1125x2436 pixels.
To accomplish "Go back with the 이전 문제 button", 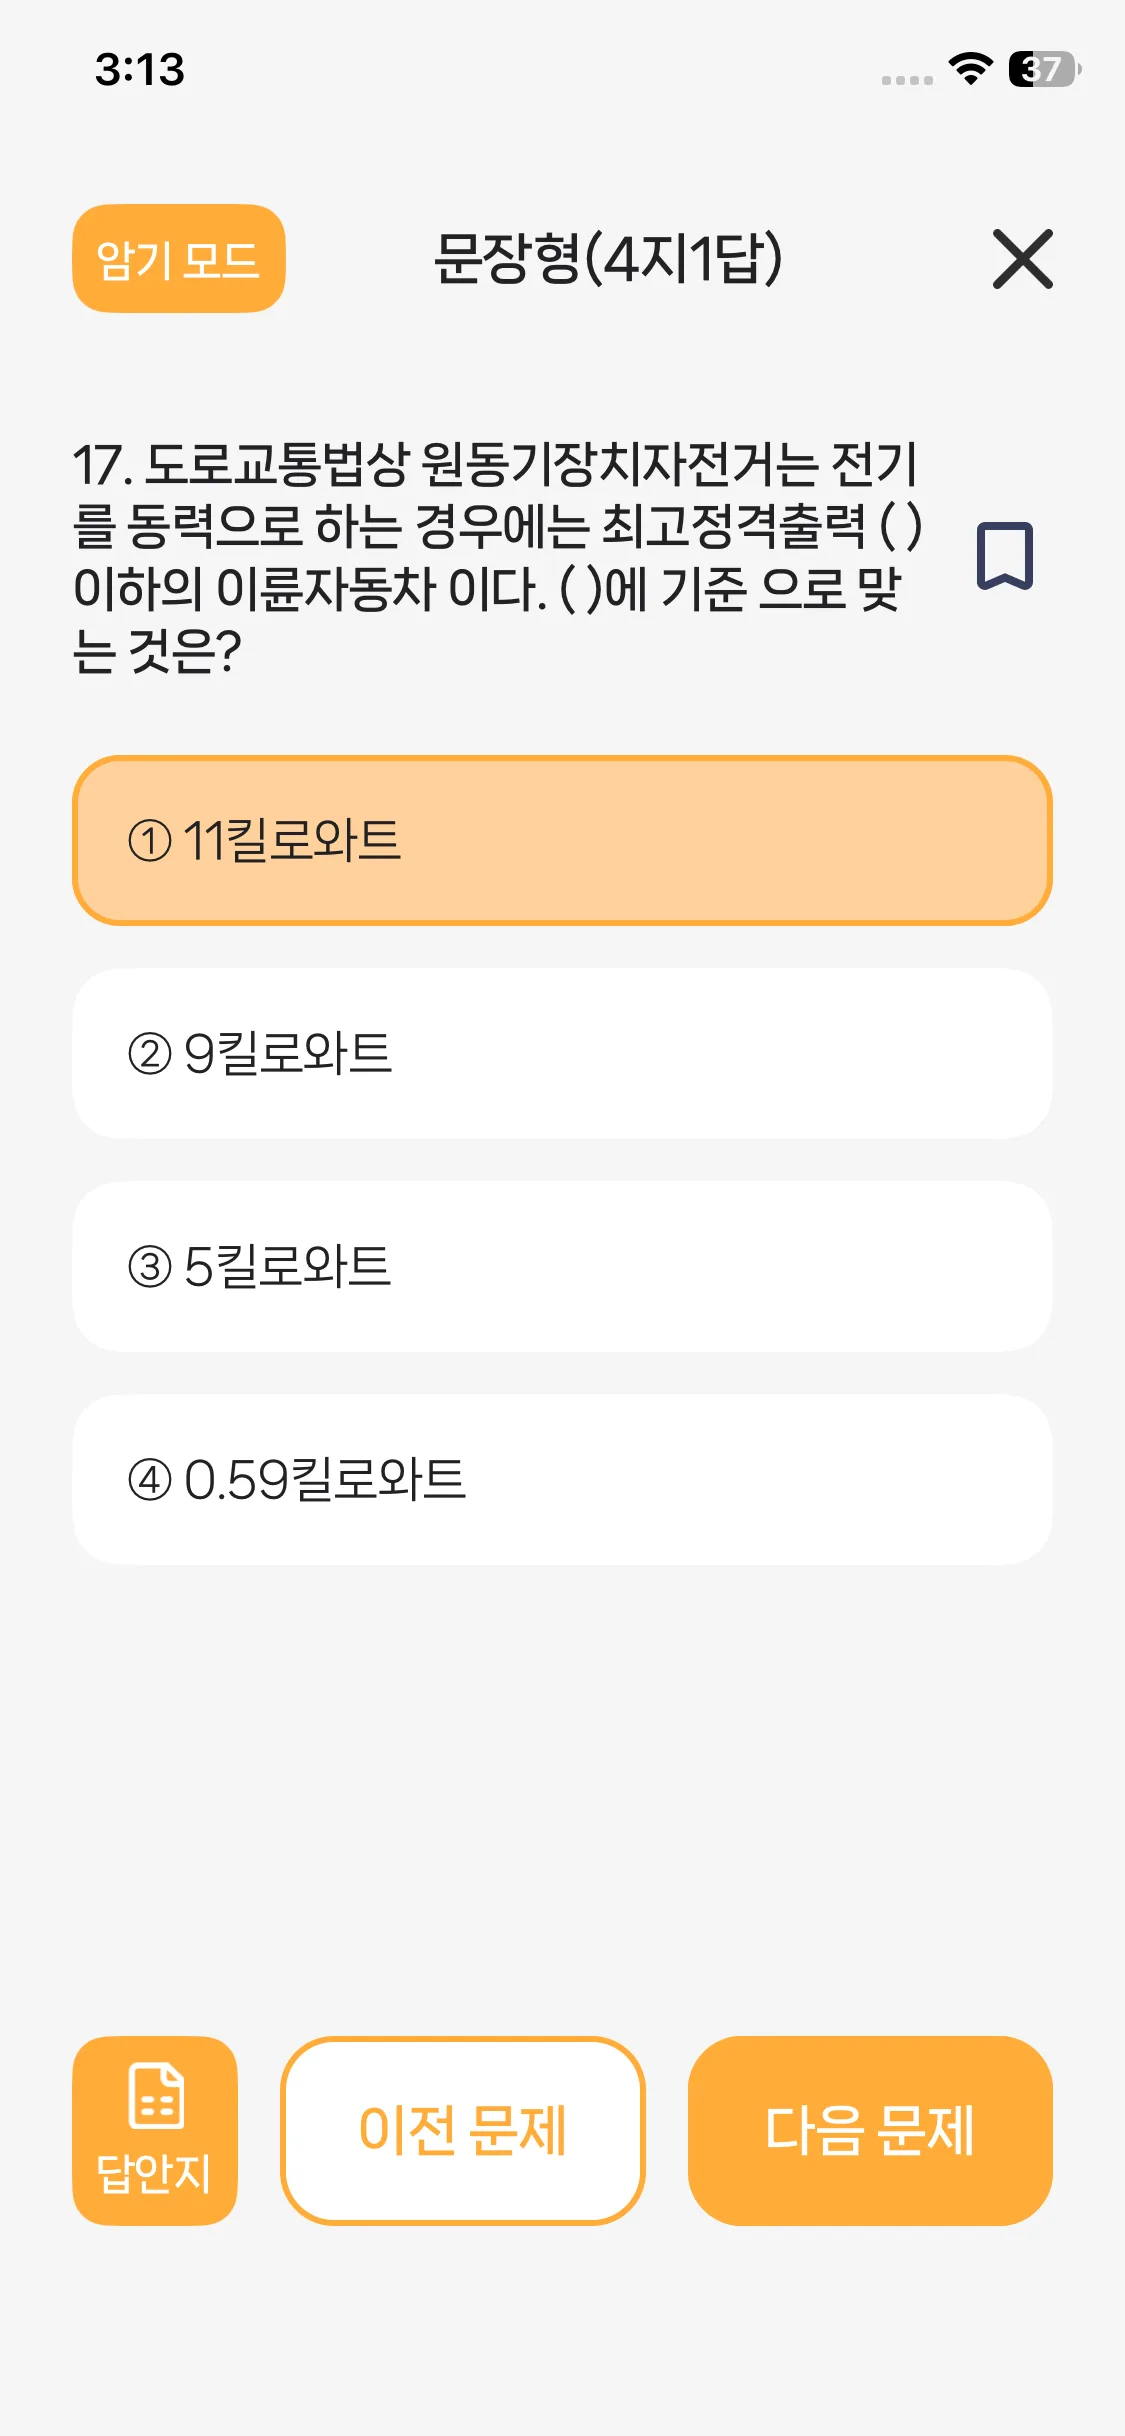I will pos(463,2130).
